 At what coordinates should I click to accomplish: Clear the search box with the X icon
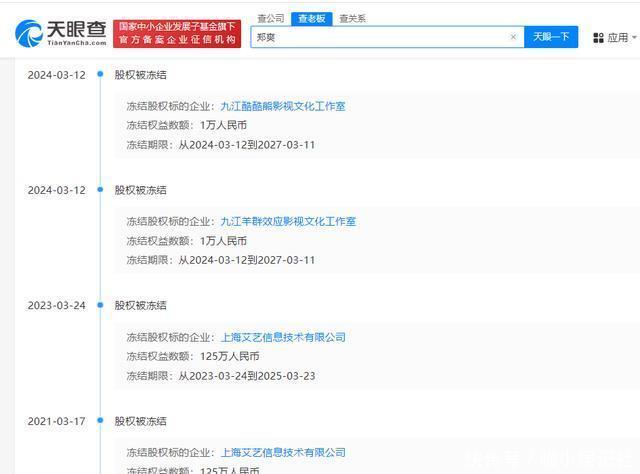coord(513,37)
